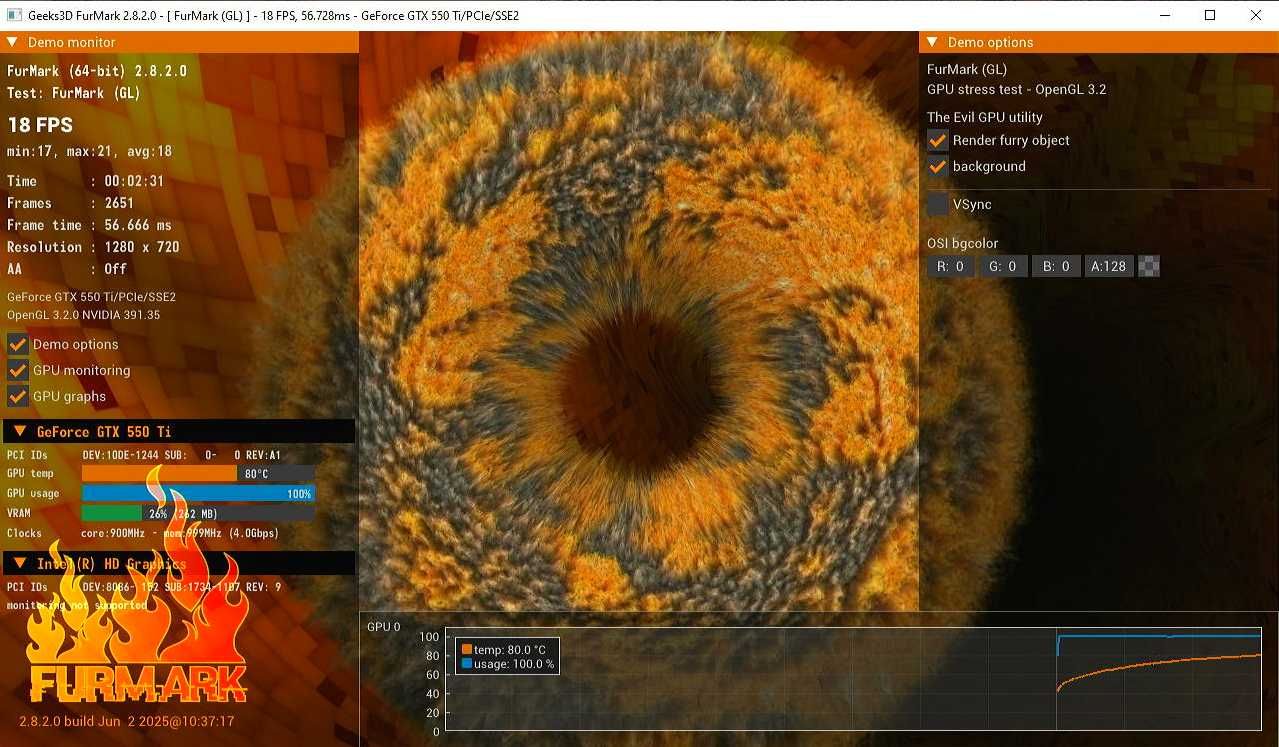The height and width of the screenshot is (747, 1279).
Task: Collapse the Demo monitor panel triangle
Action: (13, 42)
